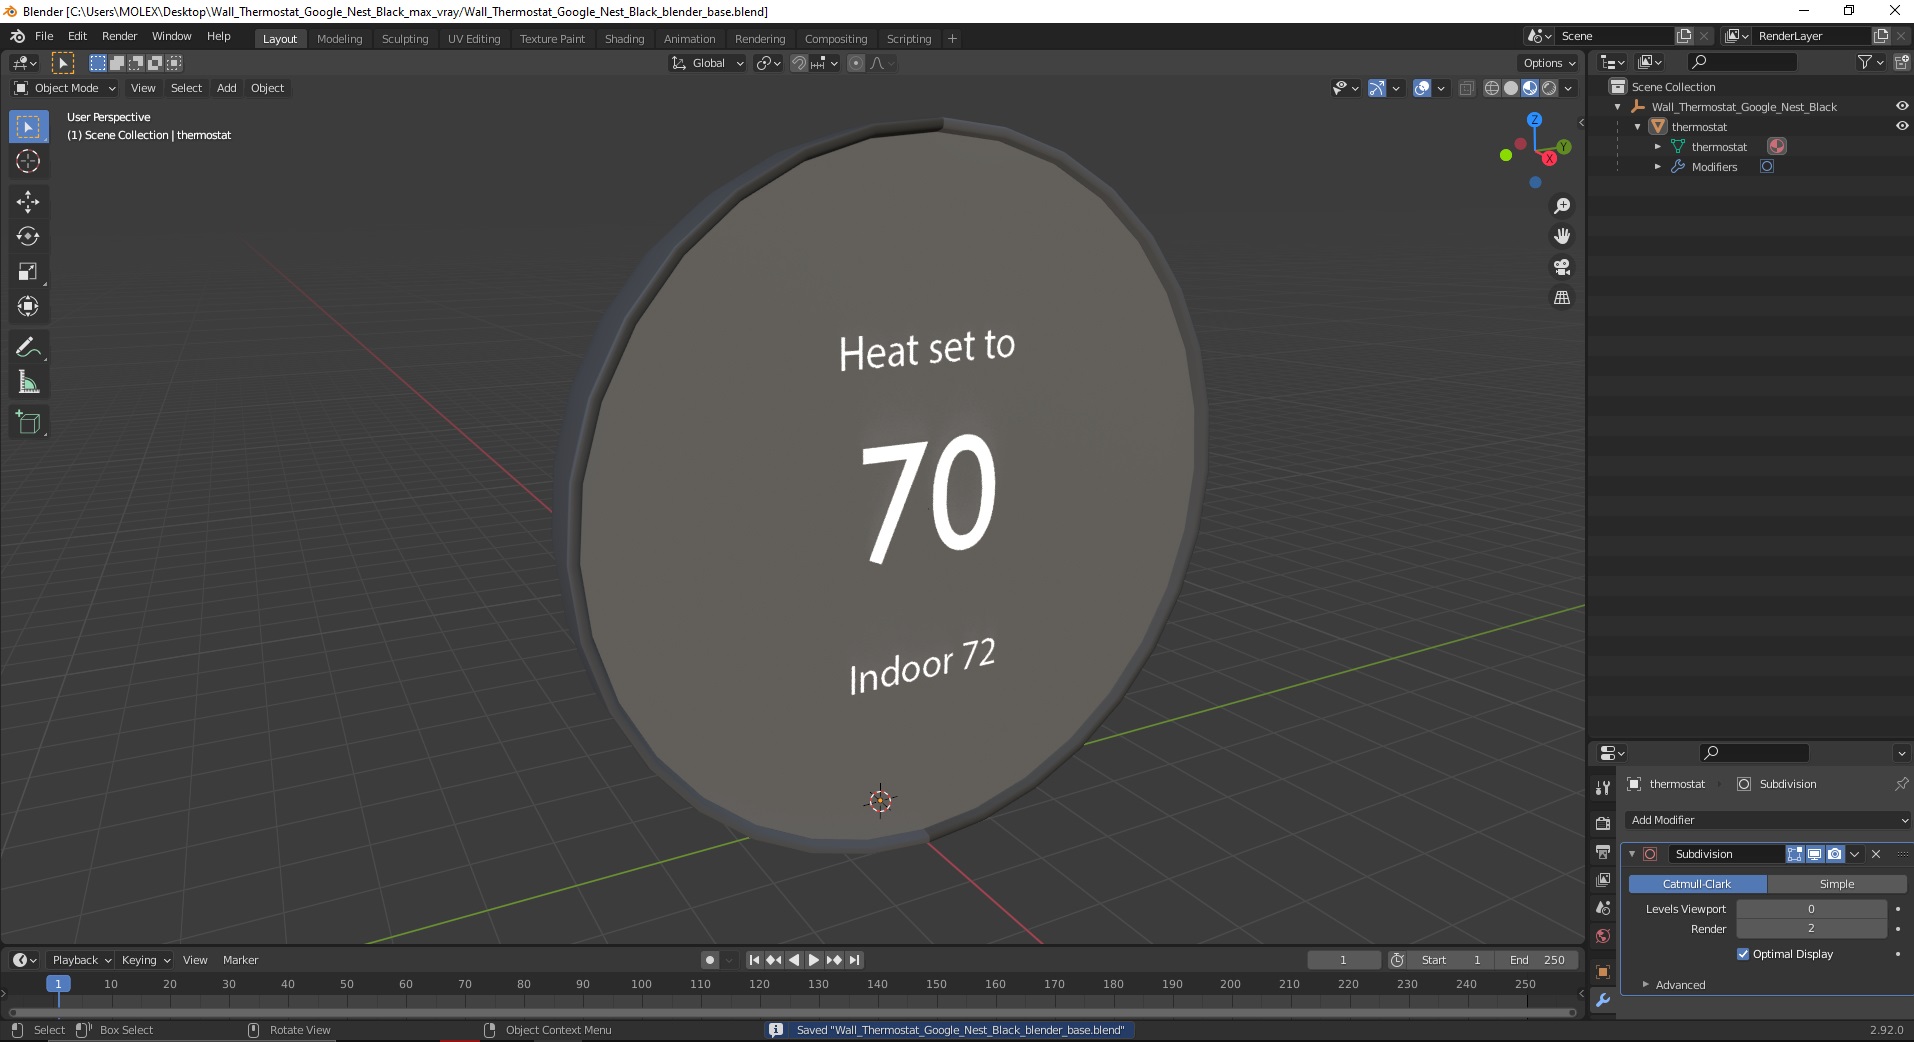This screenshot has width=1914, height=1042.
Task: Choose the Select Box tool
Action: point(28,126)
